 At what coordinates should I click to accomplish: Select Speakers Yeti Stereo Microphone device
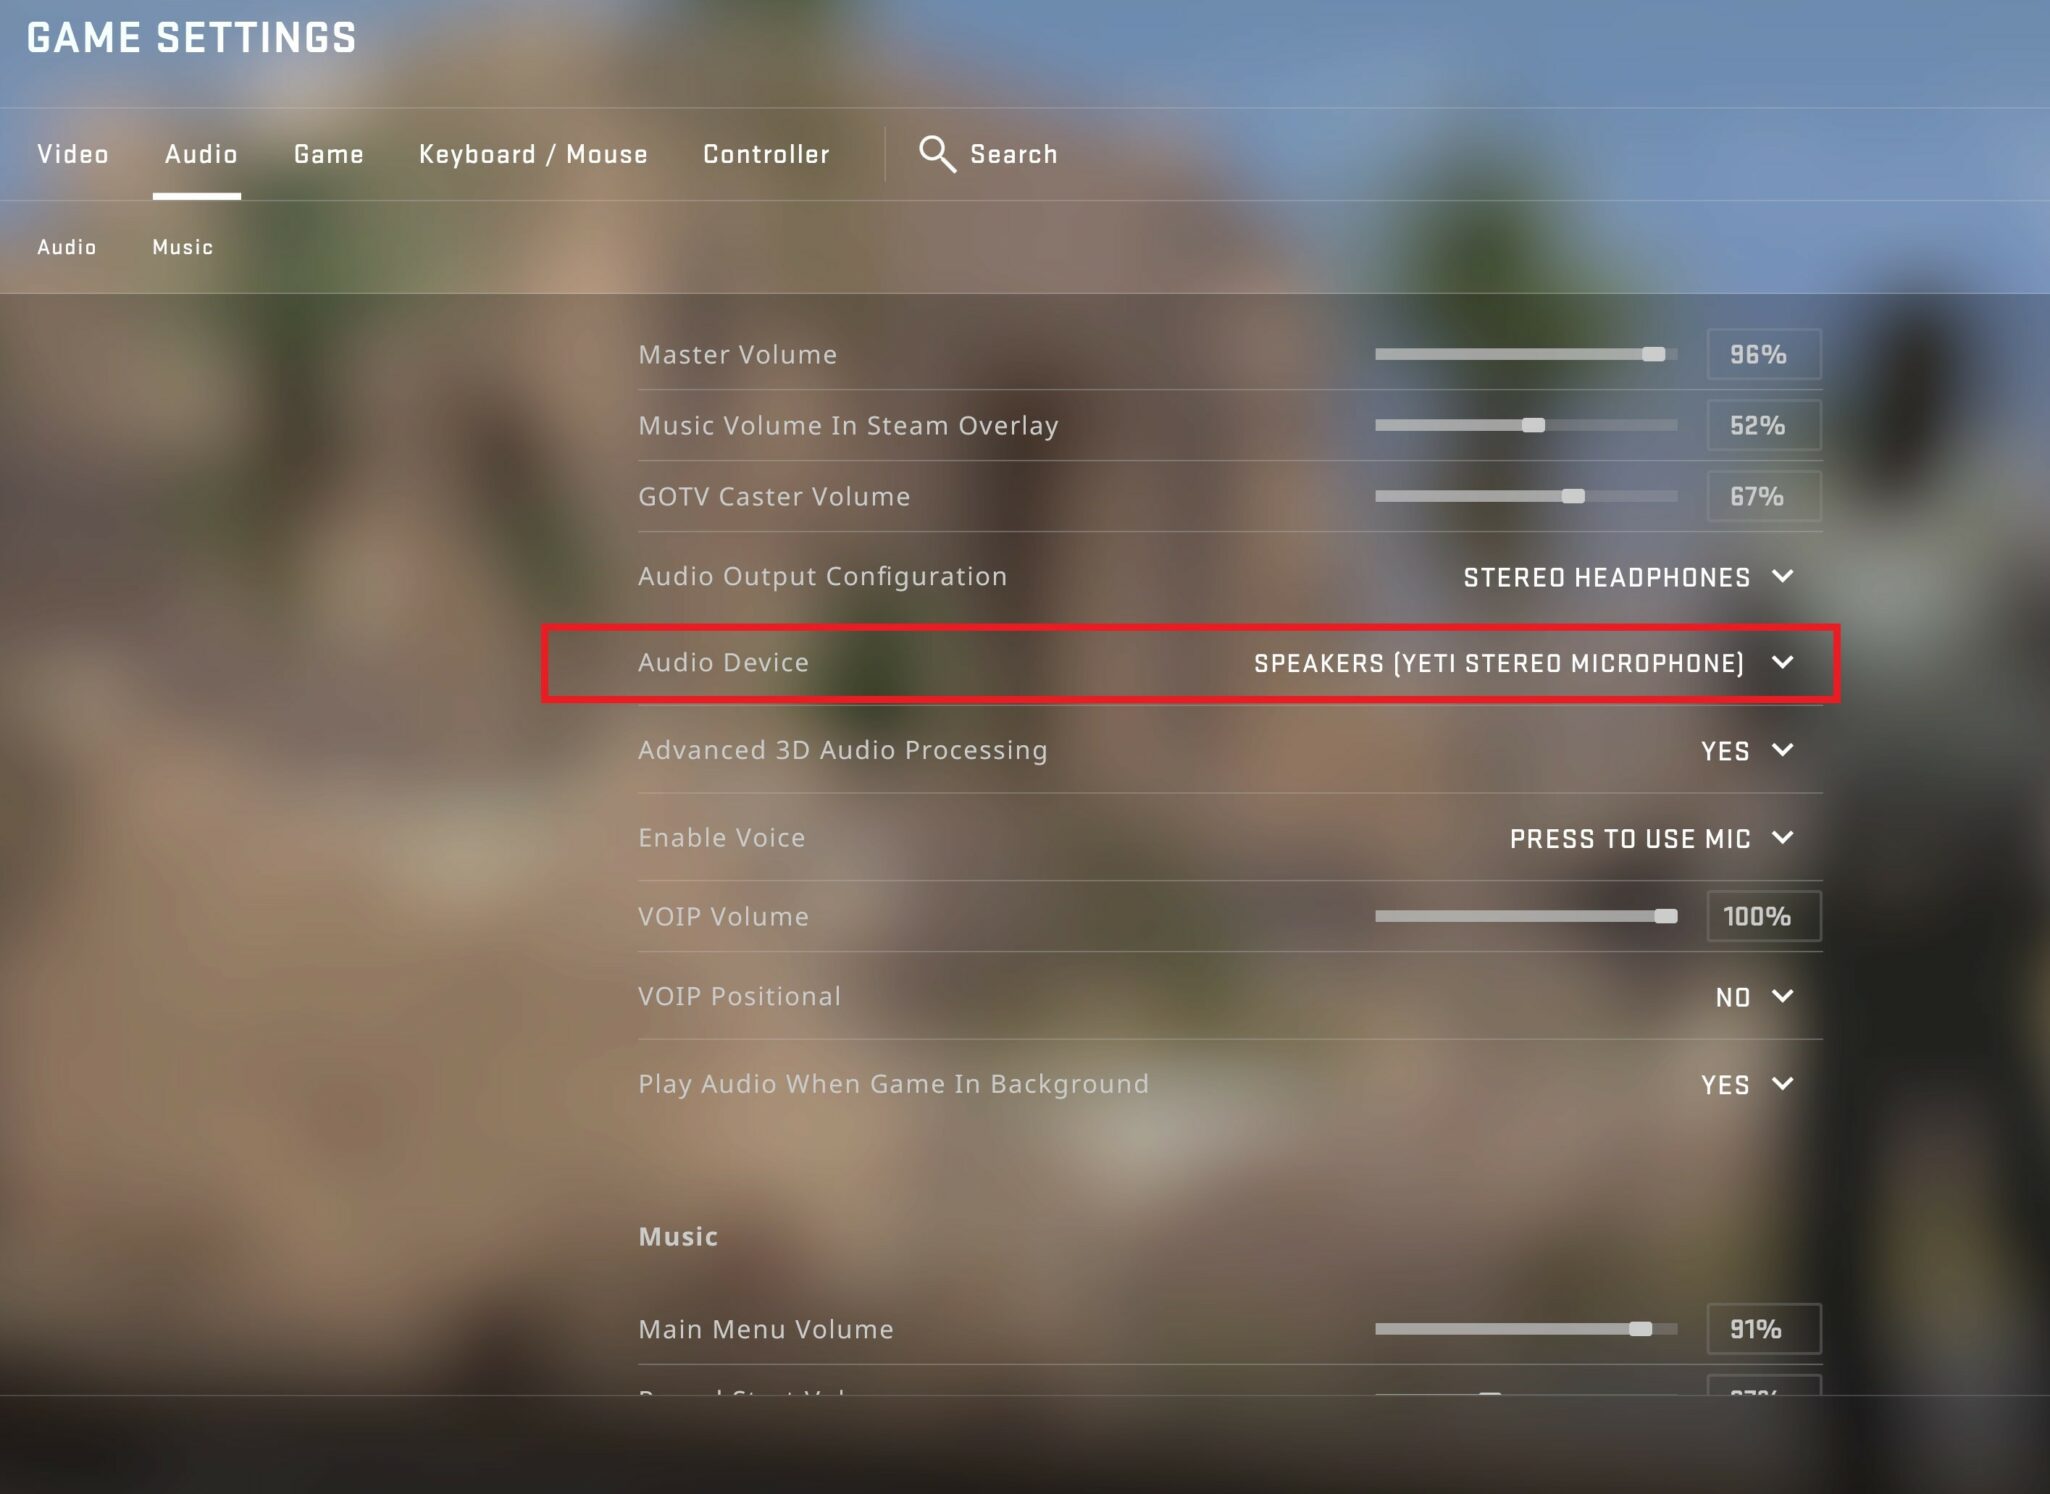coord(1522,663)
